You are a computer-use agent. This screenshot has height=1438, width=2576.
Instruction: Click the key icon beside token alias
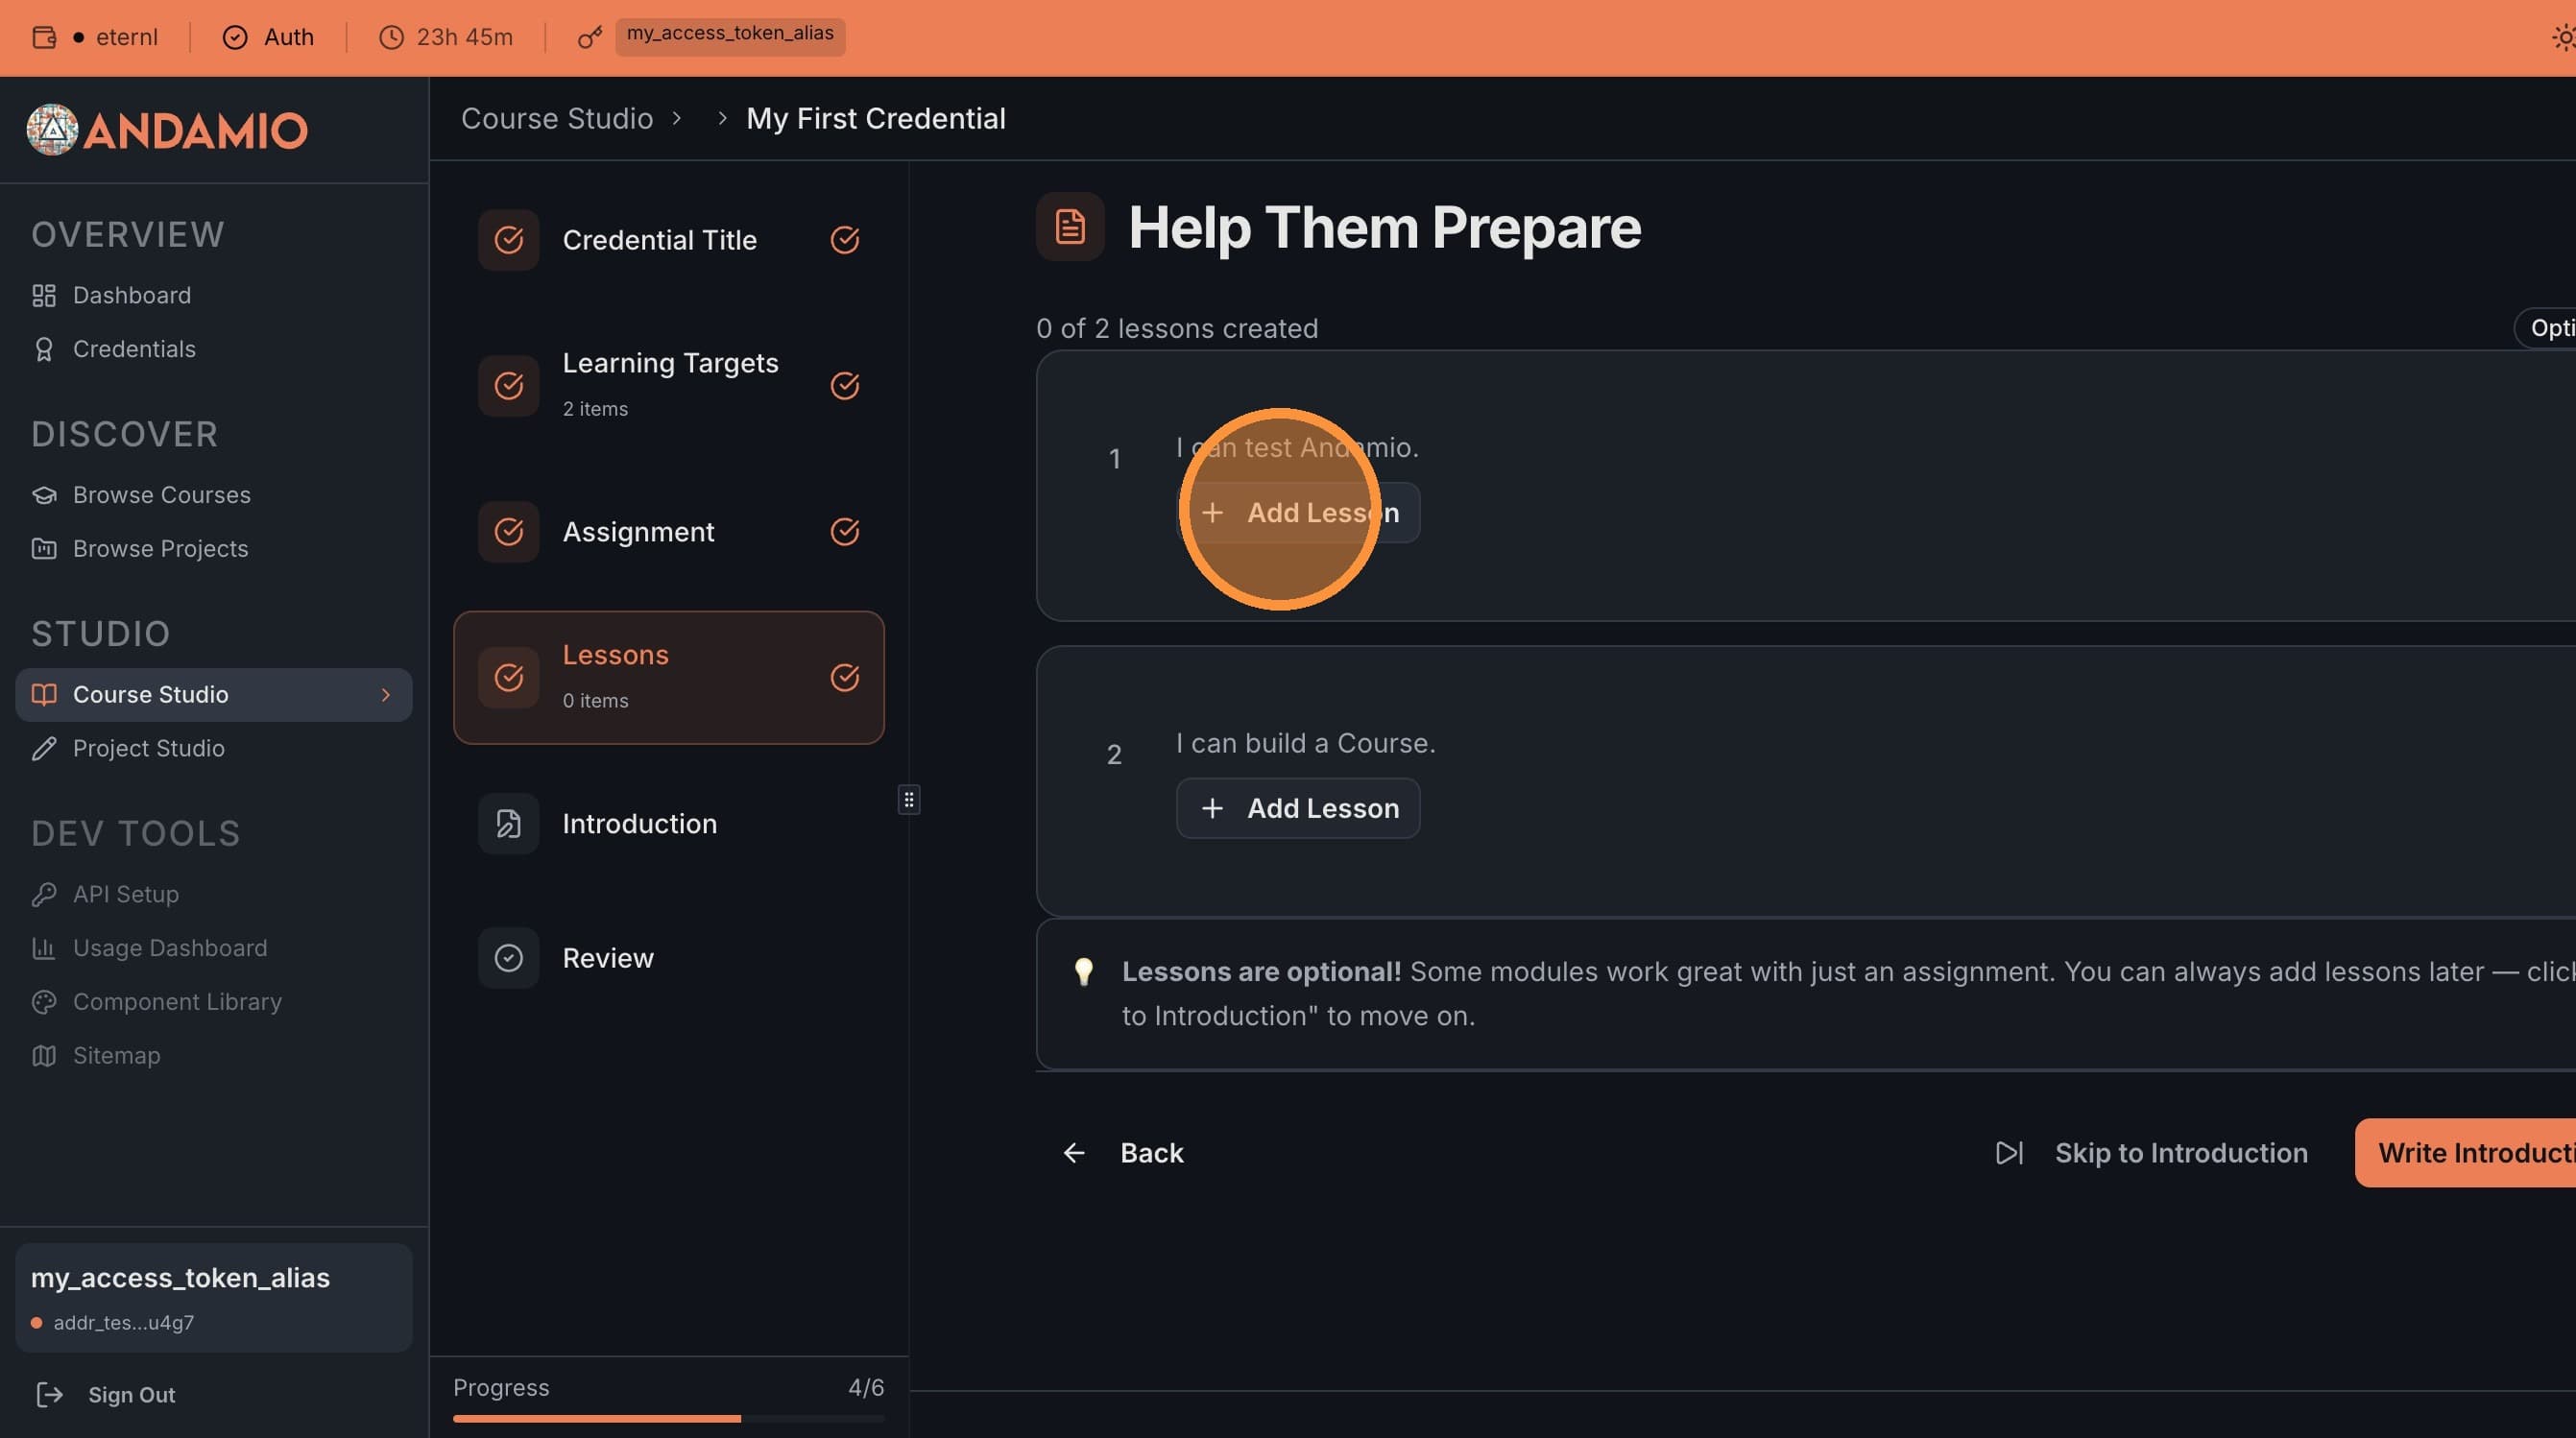pyautogui.click(x=590, y=38)
